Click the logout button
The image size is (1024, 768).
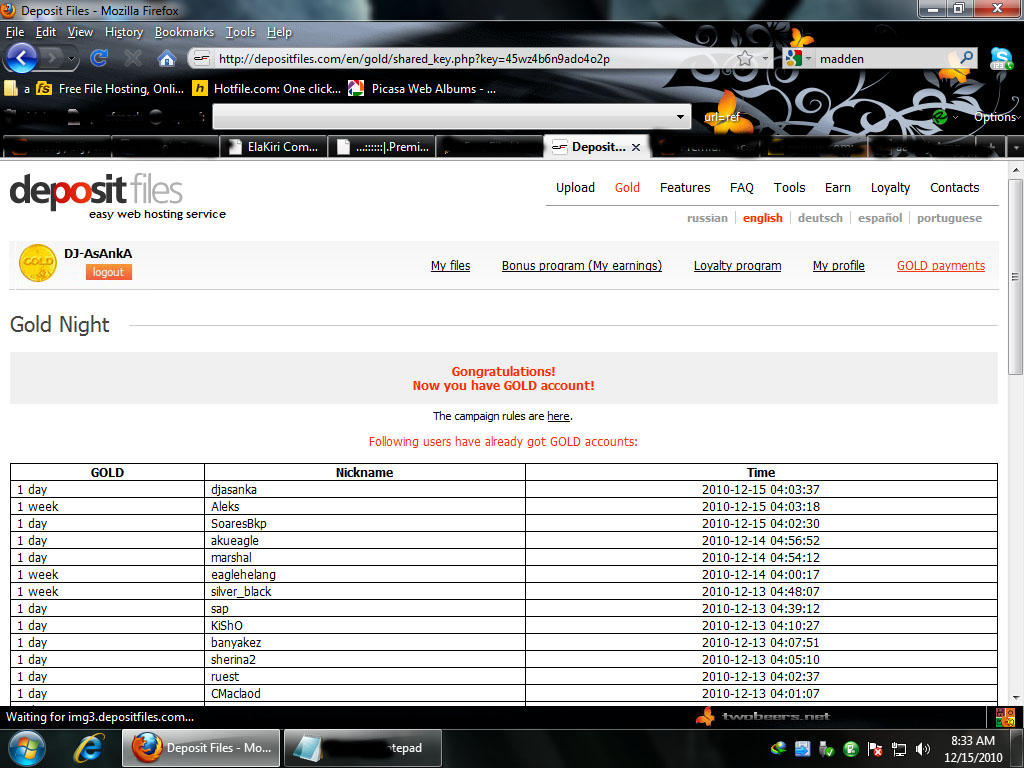(108, 272)
